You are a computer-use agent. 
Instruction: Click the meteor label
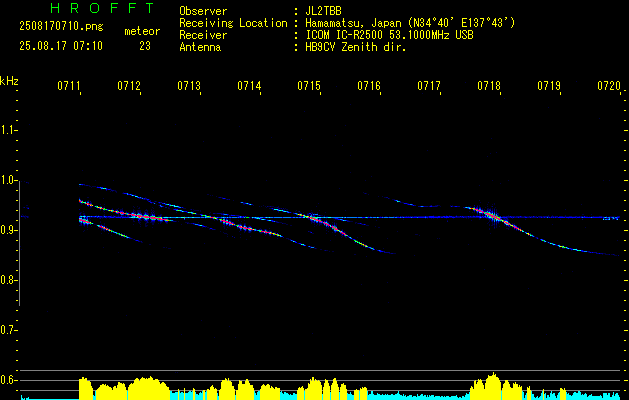click(x=142, y=31)
